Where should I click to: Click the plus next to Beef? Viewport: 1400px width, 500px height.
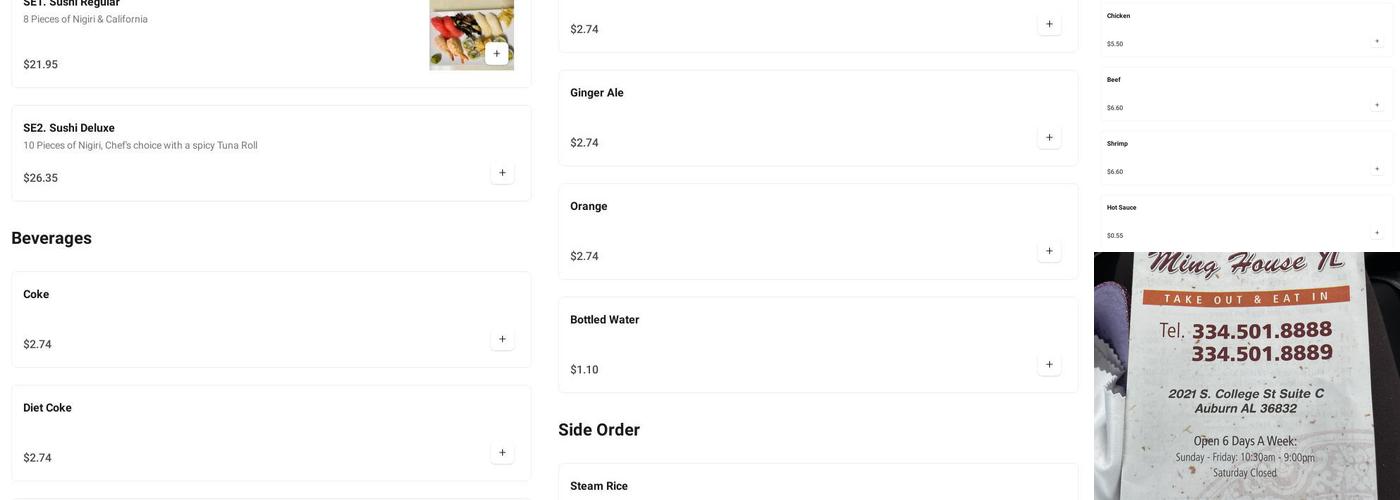(x=1377, y=105)
